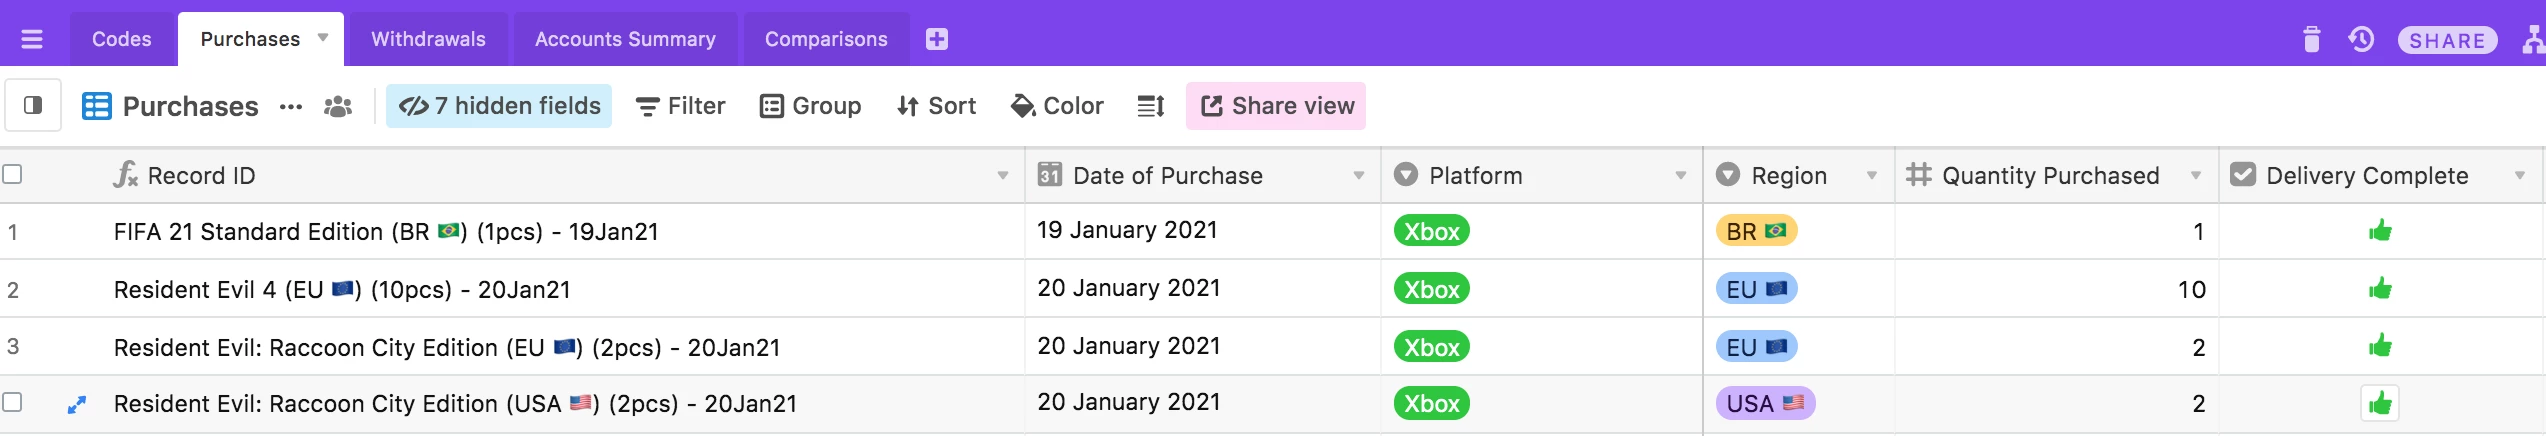Open the revision history clock icon
This screenshot has width=2546, height=436.
[x=2361, y=40]
